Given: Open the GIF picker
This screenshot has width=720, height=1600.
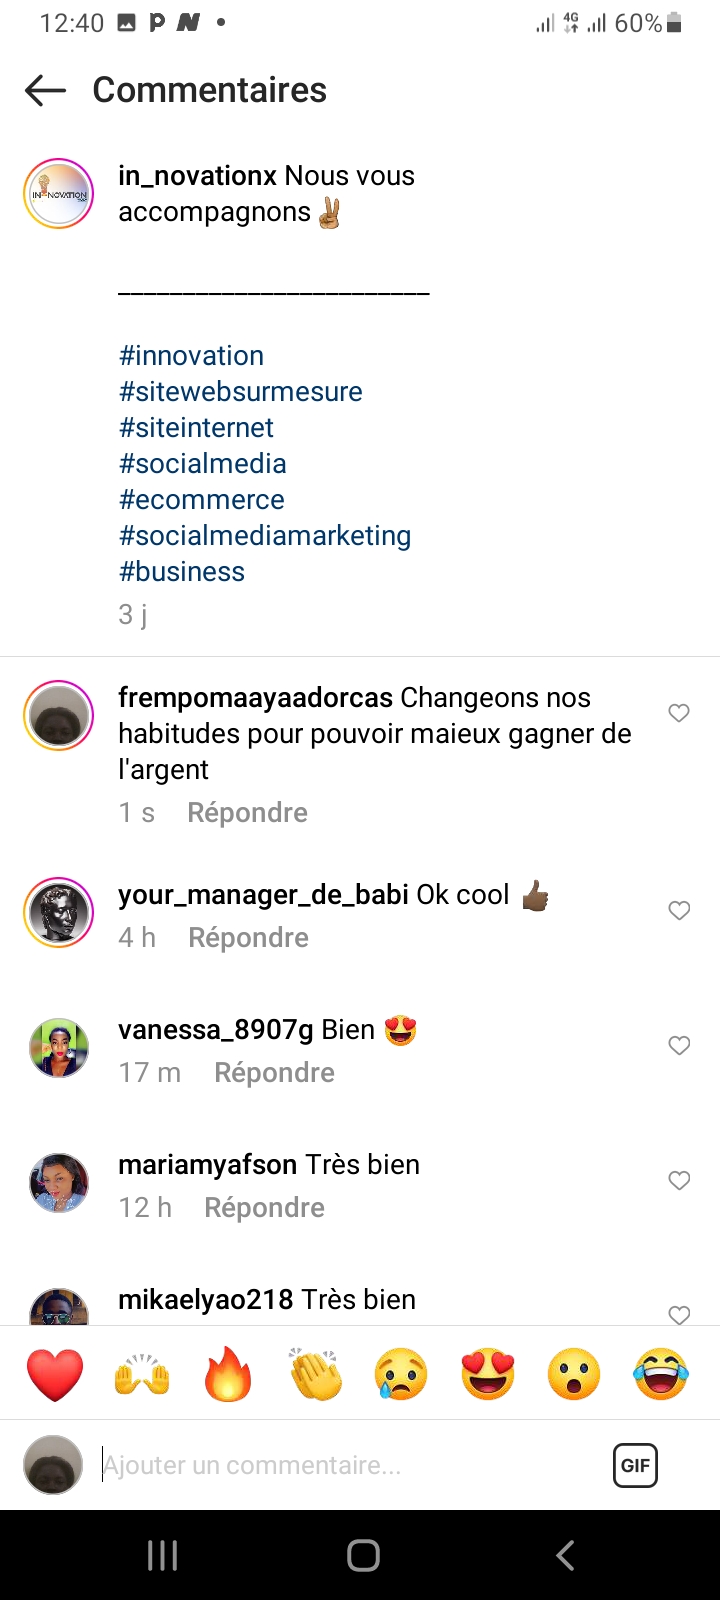Looking at the screenshot, I should coord(635,1465).
